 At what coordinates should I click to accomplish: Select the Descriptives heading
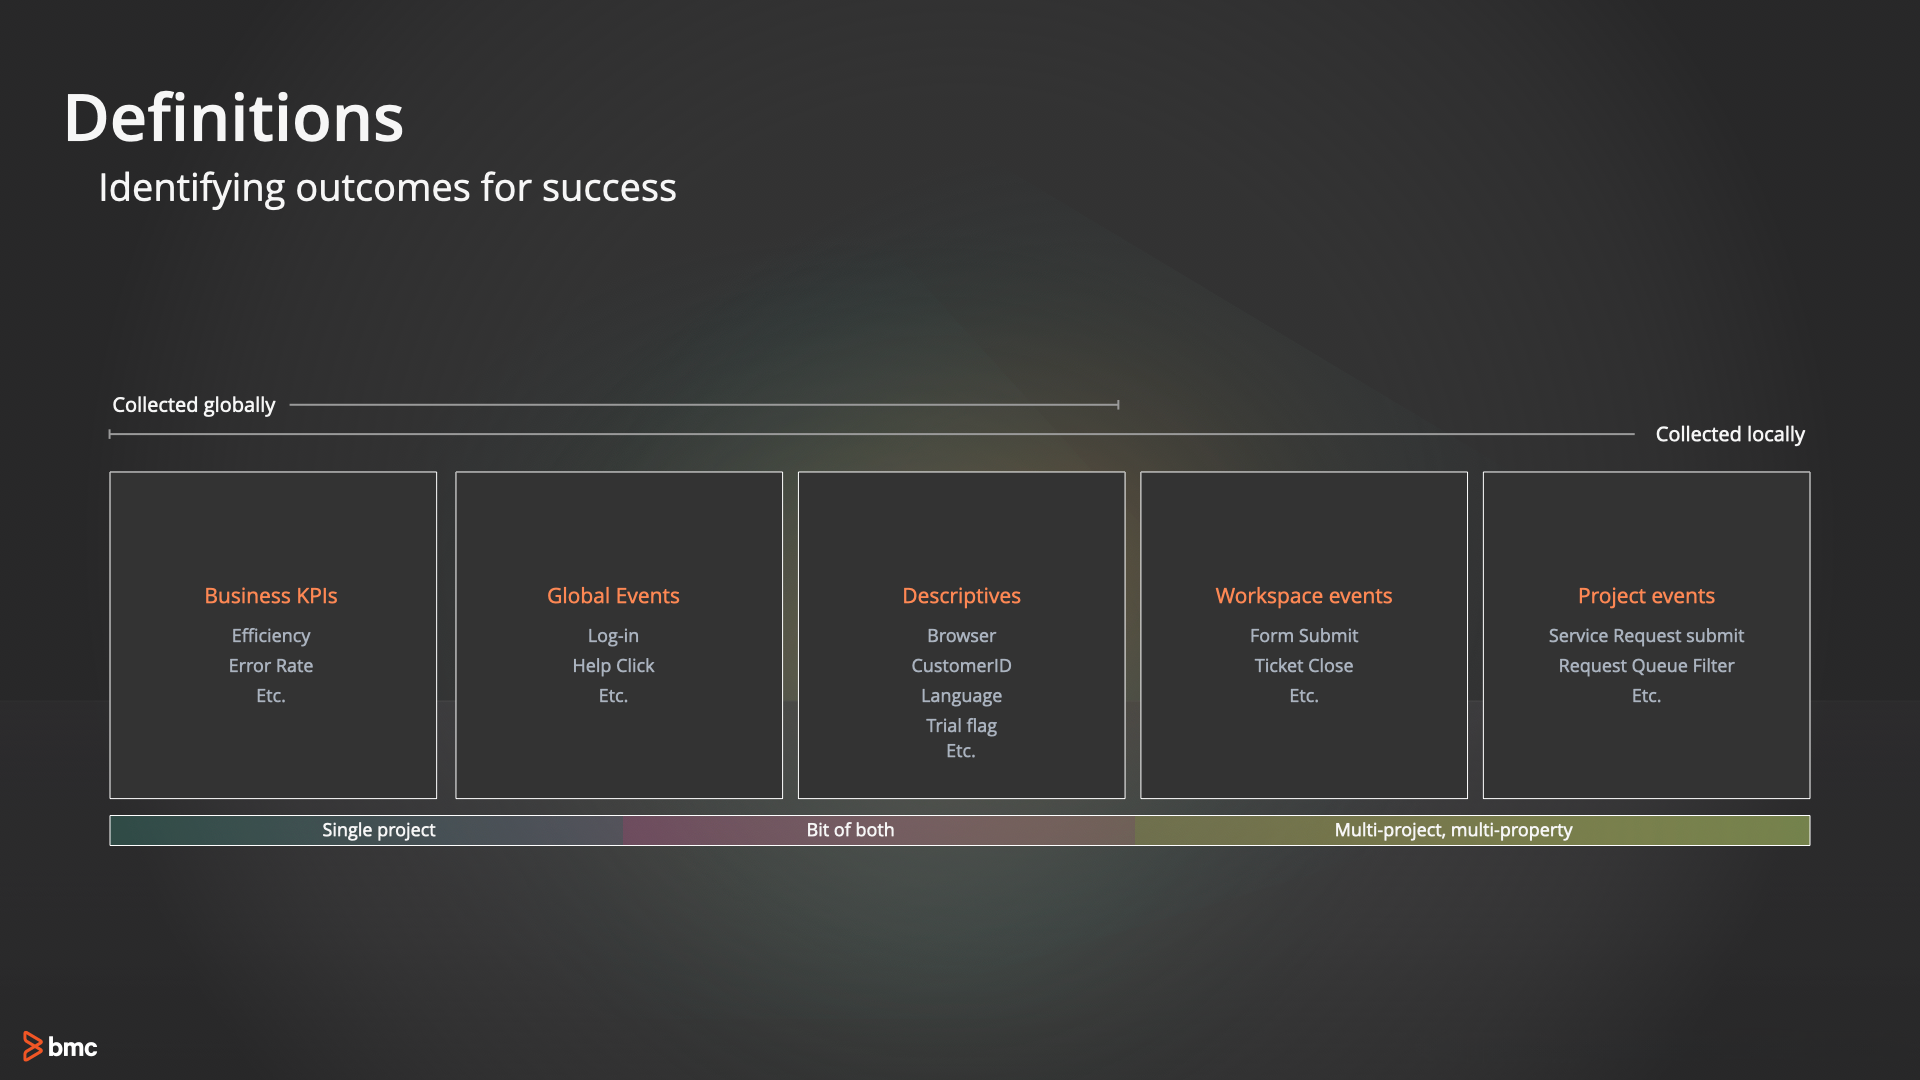tap(961, 596)
